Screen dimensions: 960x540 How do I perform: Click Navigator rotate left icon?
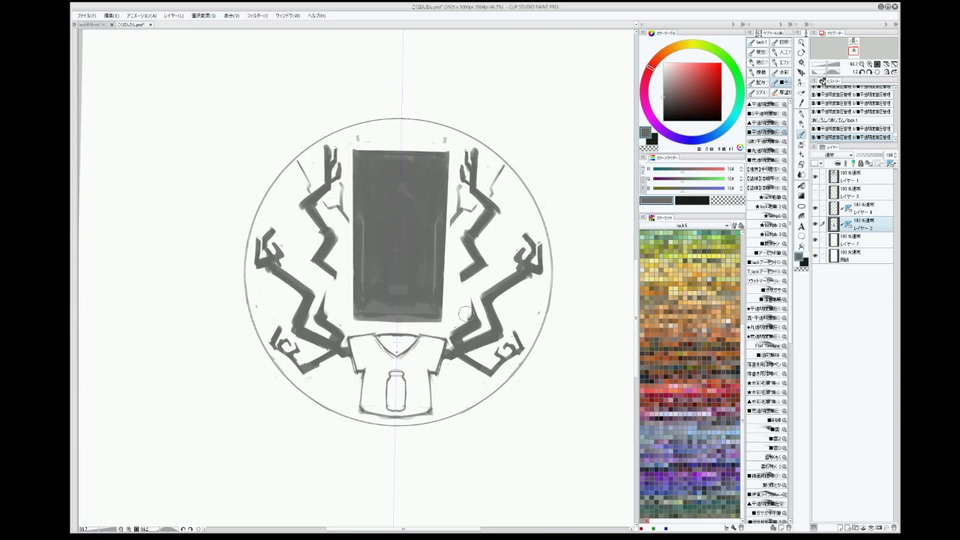(x=862, y=72)
